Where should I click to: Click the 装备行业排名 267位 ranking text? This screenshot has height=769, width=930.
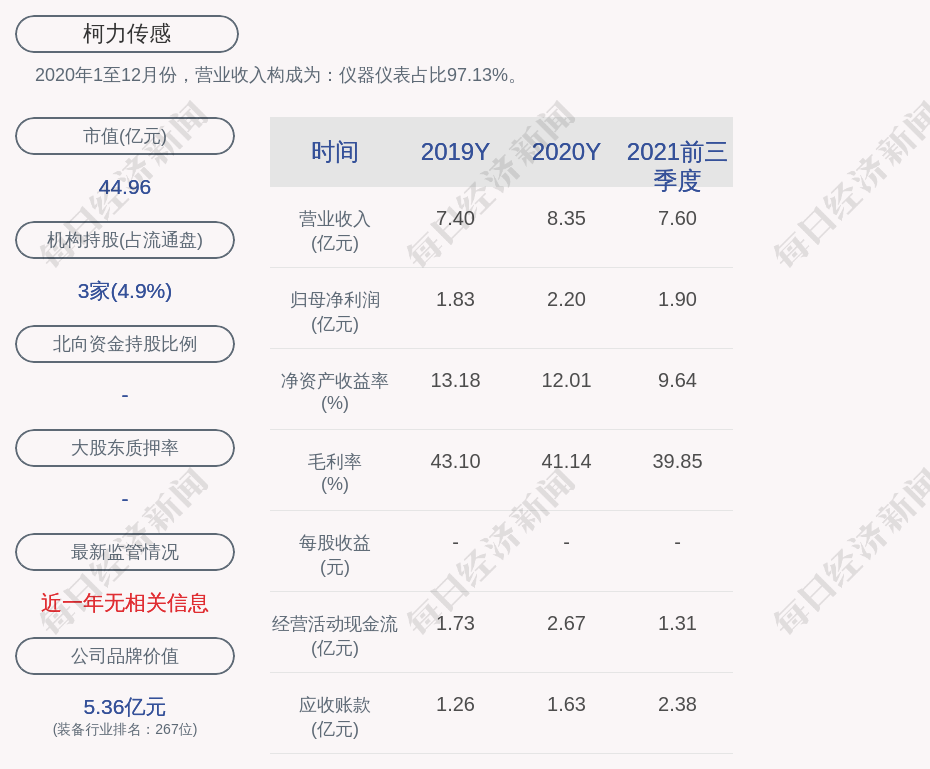pyautogui.click(x=124, y=731)
